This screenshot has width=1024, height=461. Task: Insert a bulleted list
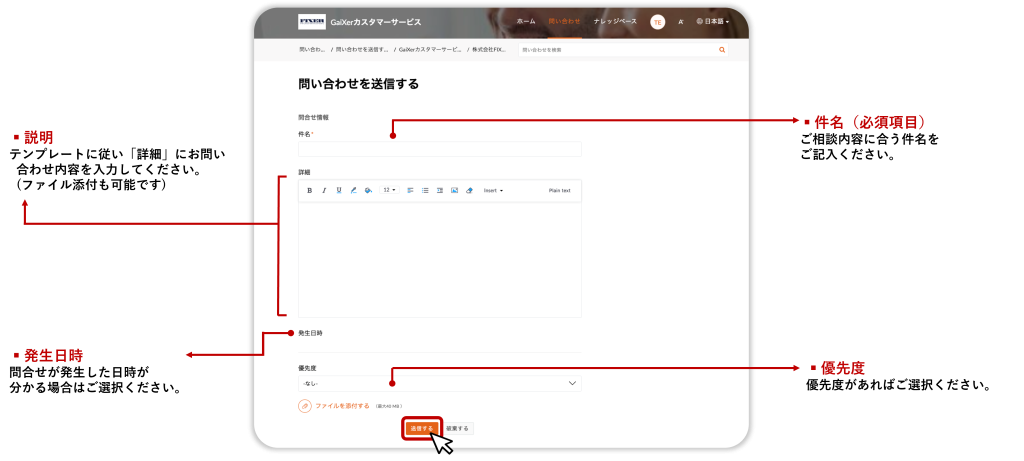click(x=425, y=190)
